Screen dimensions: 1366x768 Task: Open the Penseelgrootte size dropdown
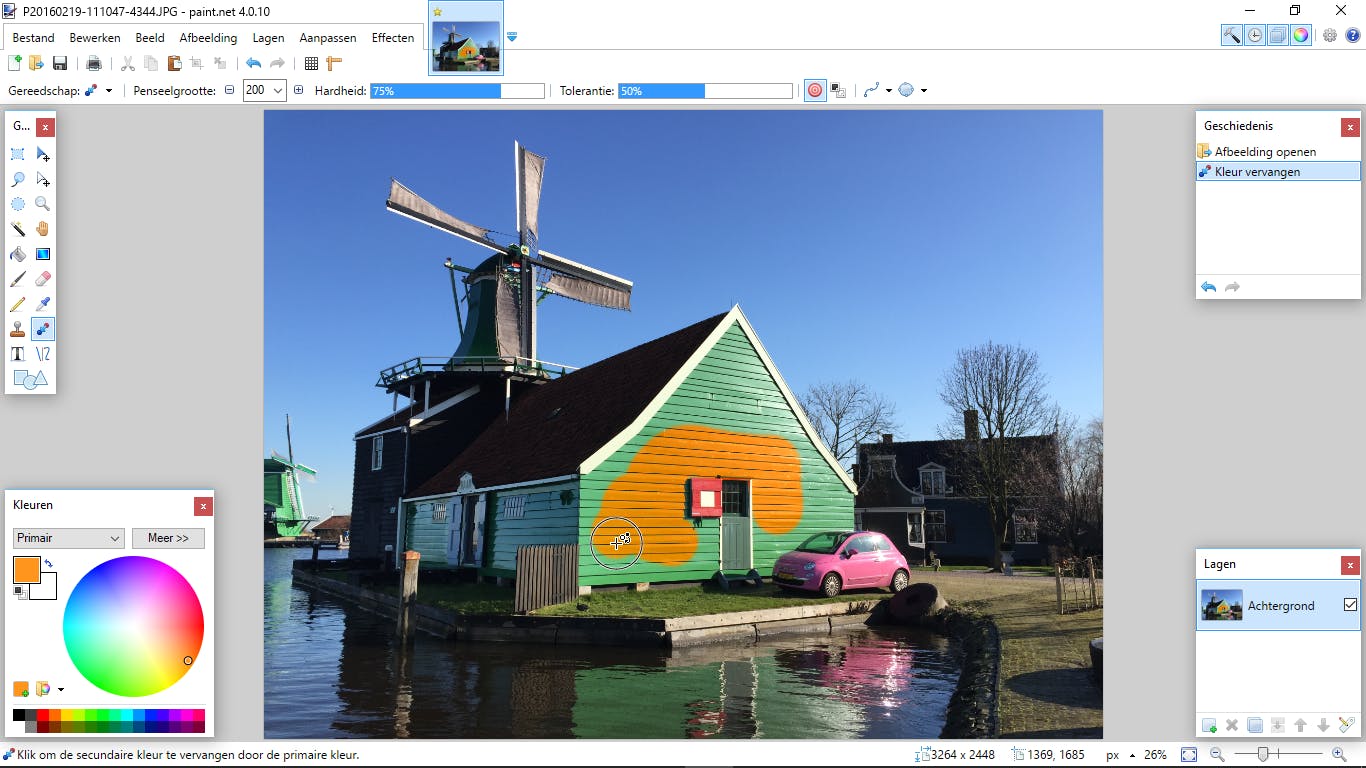tap(278, 90)
